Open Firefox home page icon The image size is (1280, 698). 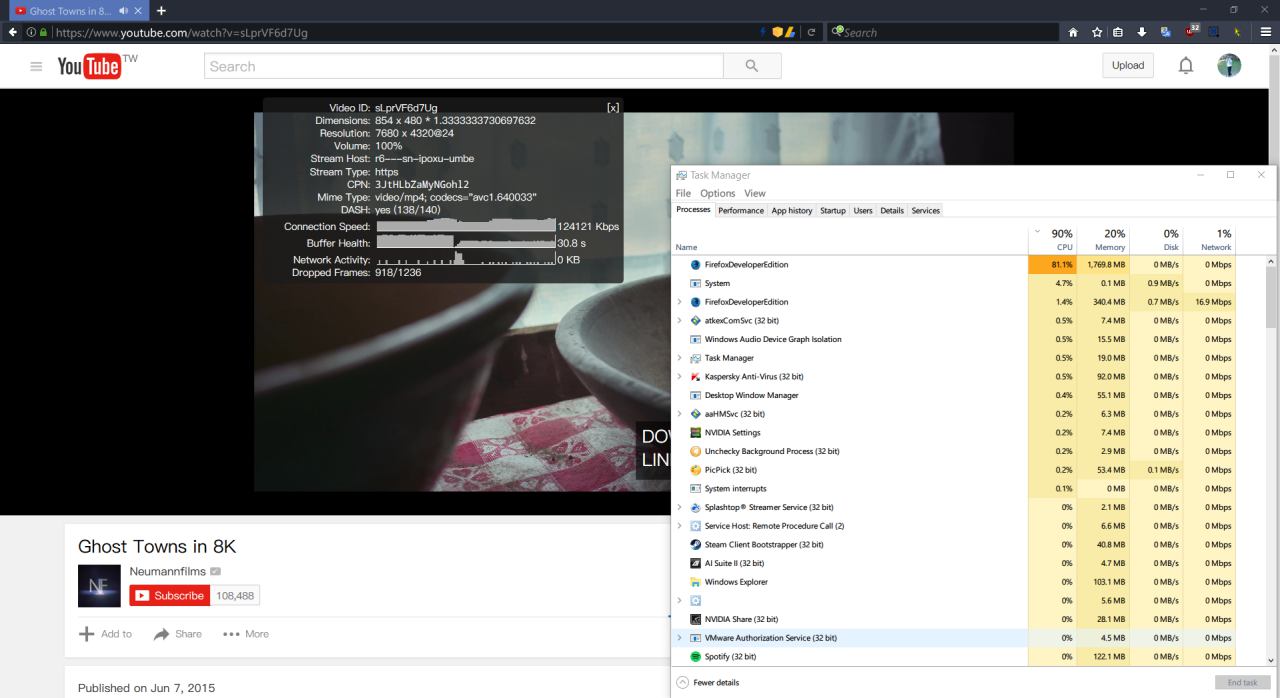coord(1073,32)
